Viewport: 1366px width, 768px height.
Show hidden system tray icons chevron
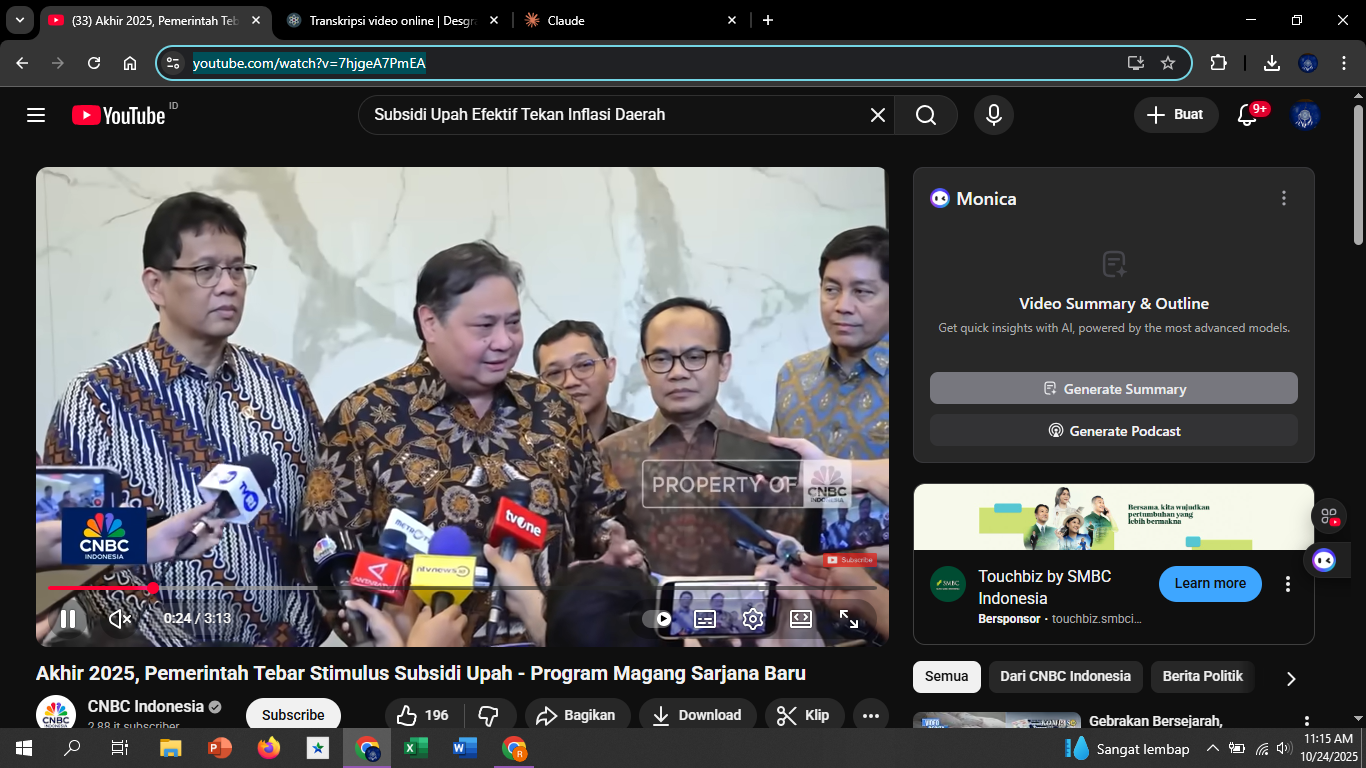click(1212, 748)
